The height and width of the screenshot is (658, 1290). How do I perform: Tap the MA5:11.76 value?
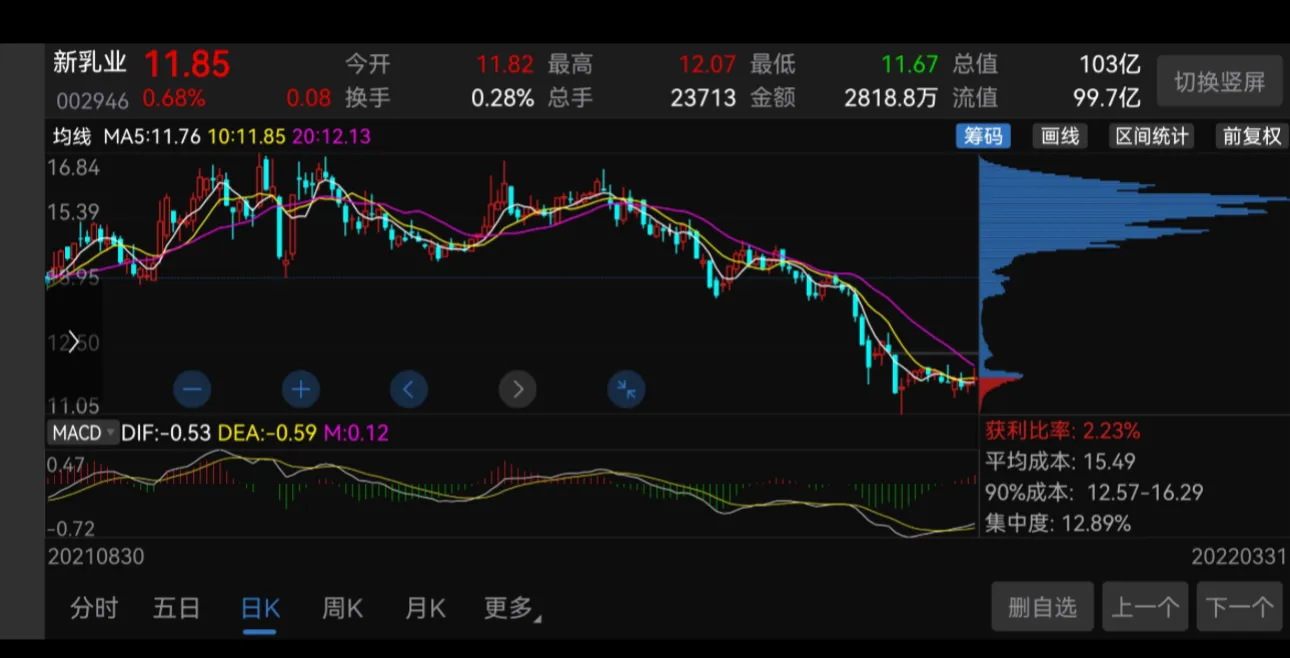tap(153, 136)
